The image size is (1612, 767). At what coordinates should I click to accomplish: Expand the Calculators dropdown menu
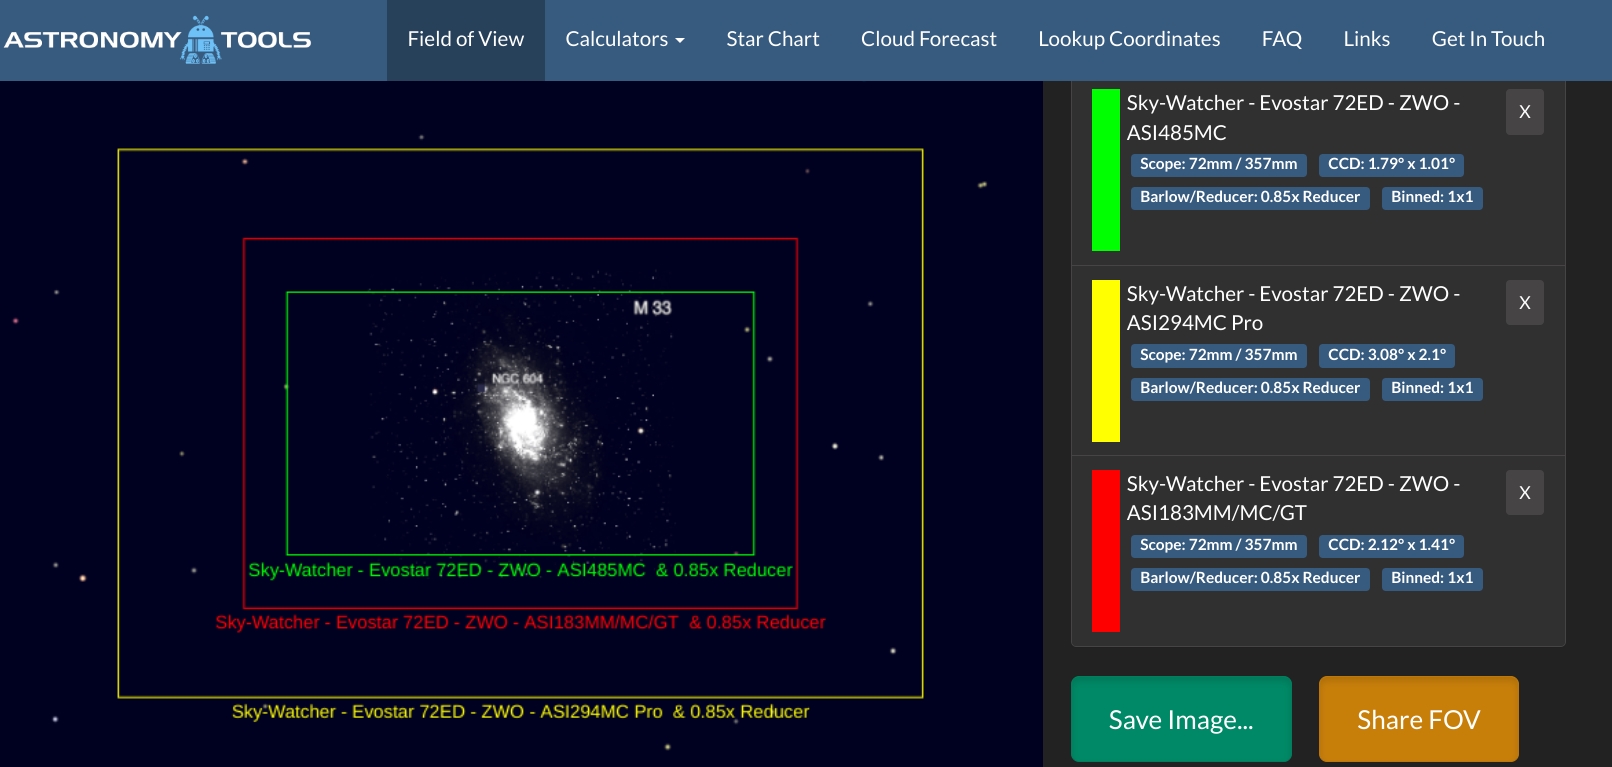coord(625,40)
